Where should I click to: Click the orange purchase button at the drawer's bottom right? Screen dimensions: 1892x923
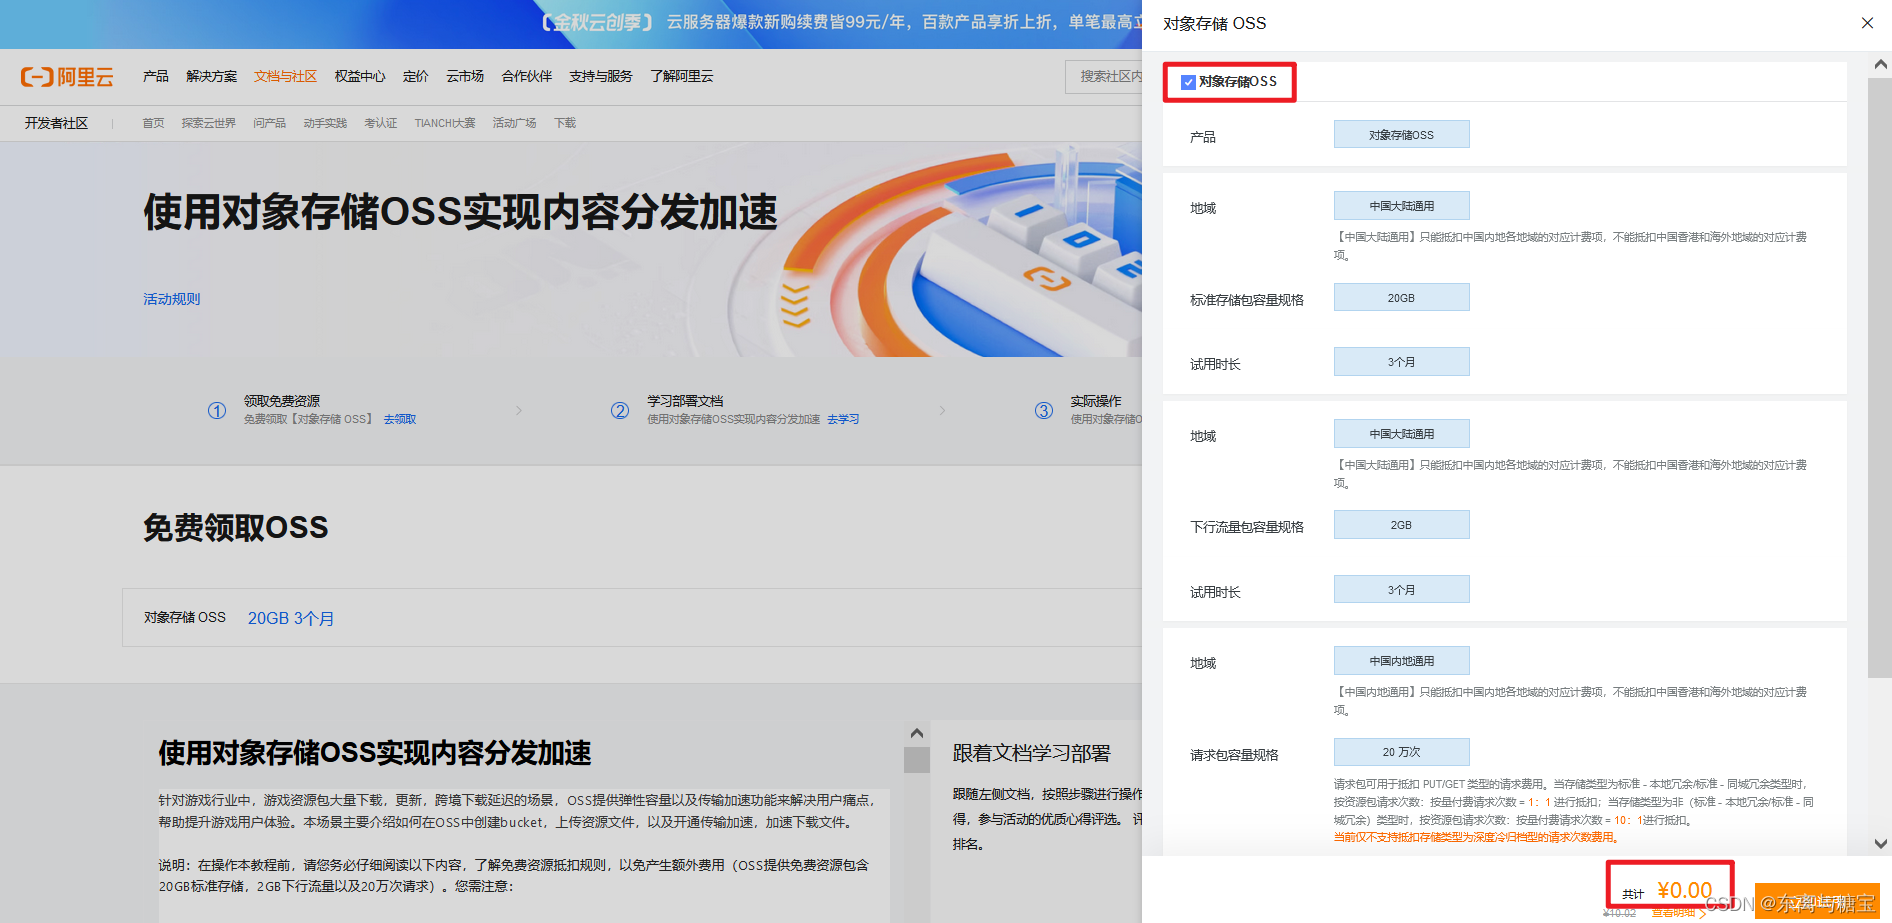[x=1817, y=901]
